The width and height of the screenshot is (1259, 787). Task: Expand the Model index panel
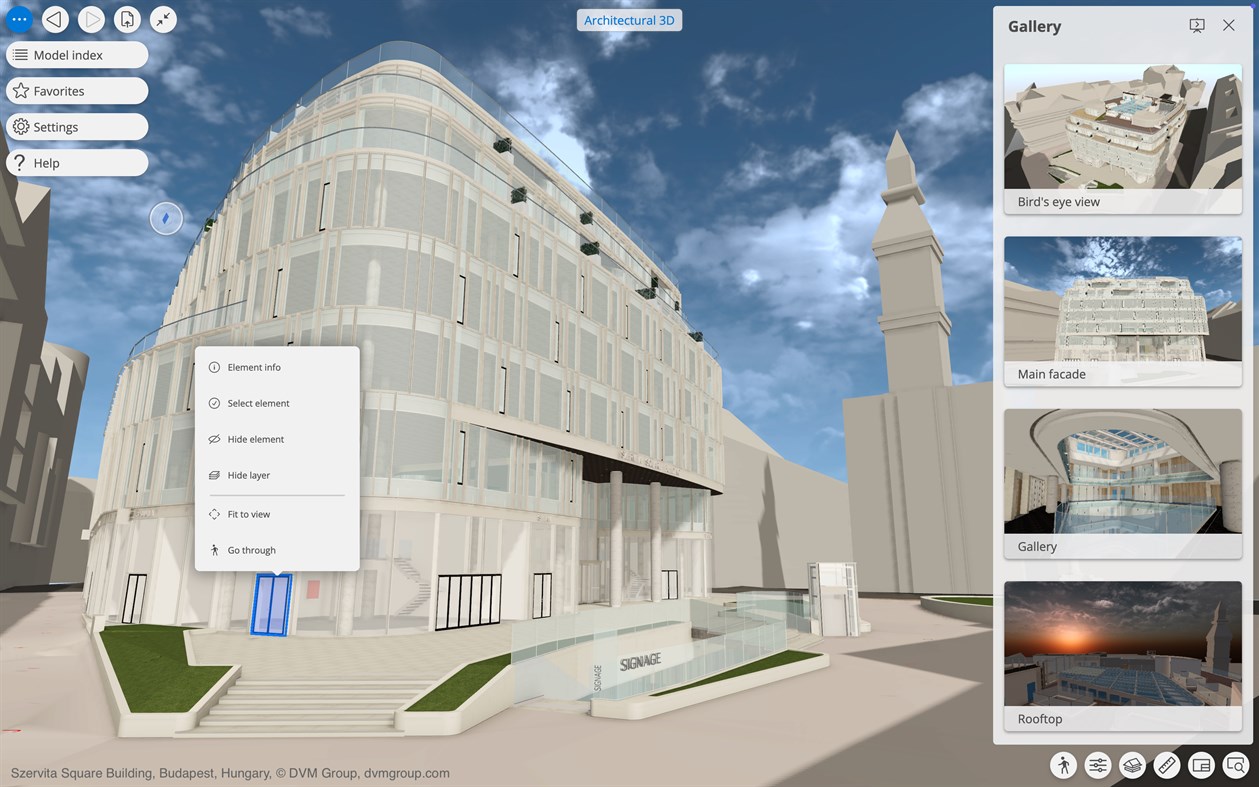point(75,55)
